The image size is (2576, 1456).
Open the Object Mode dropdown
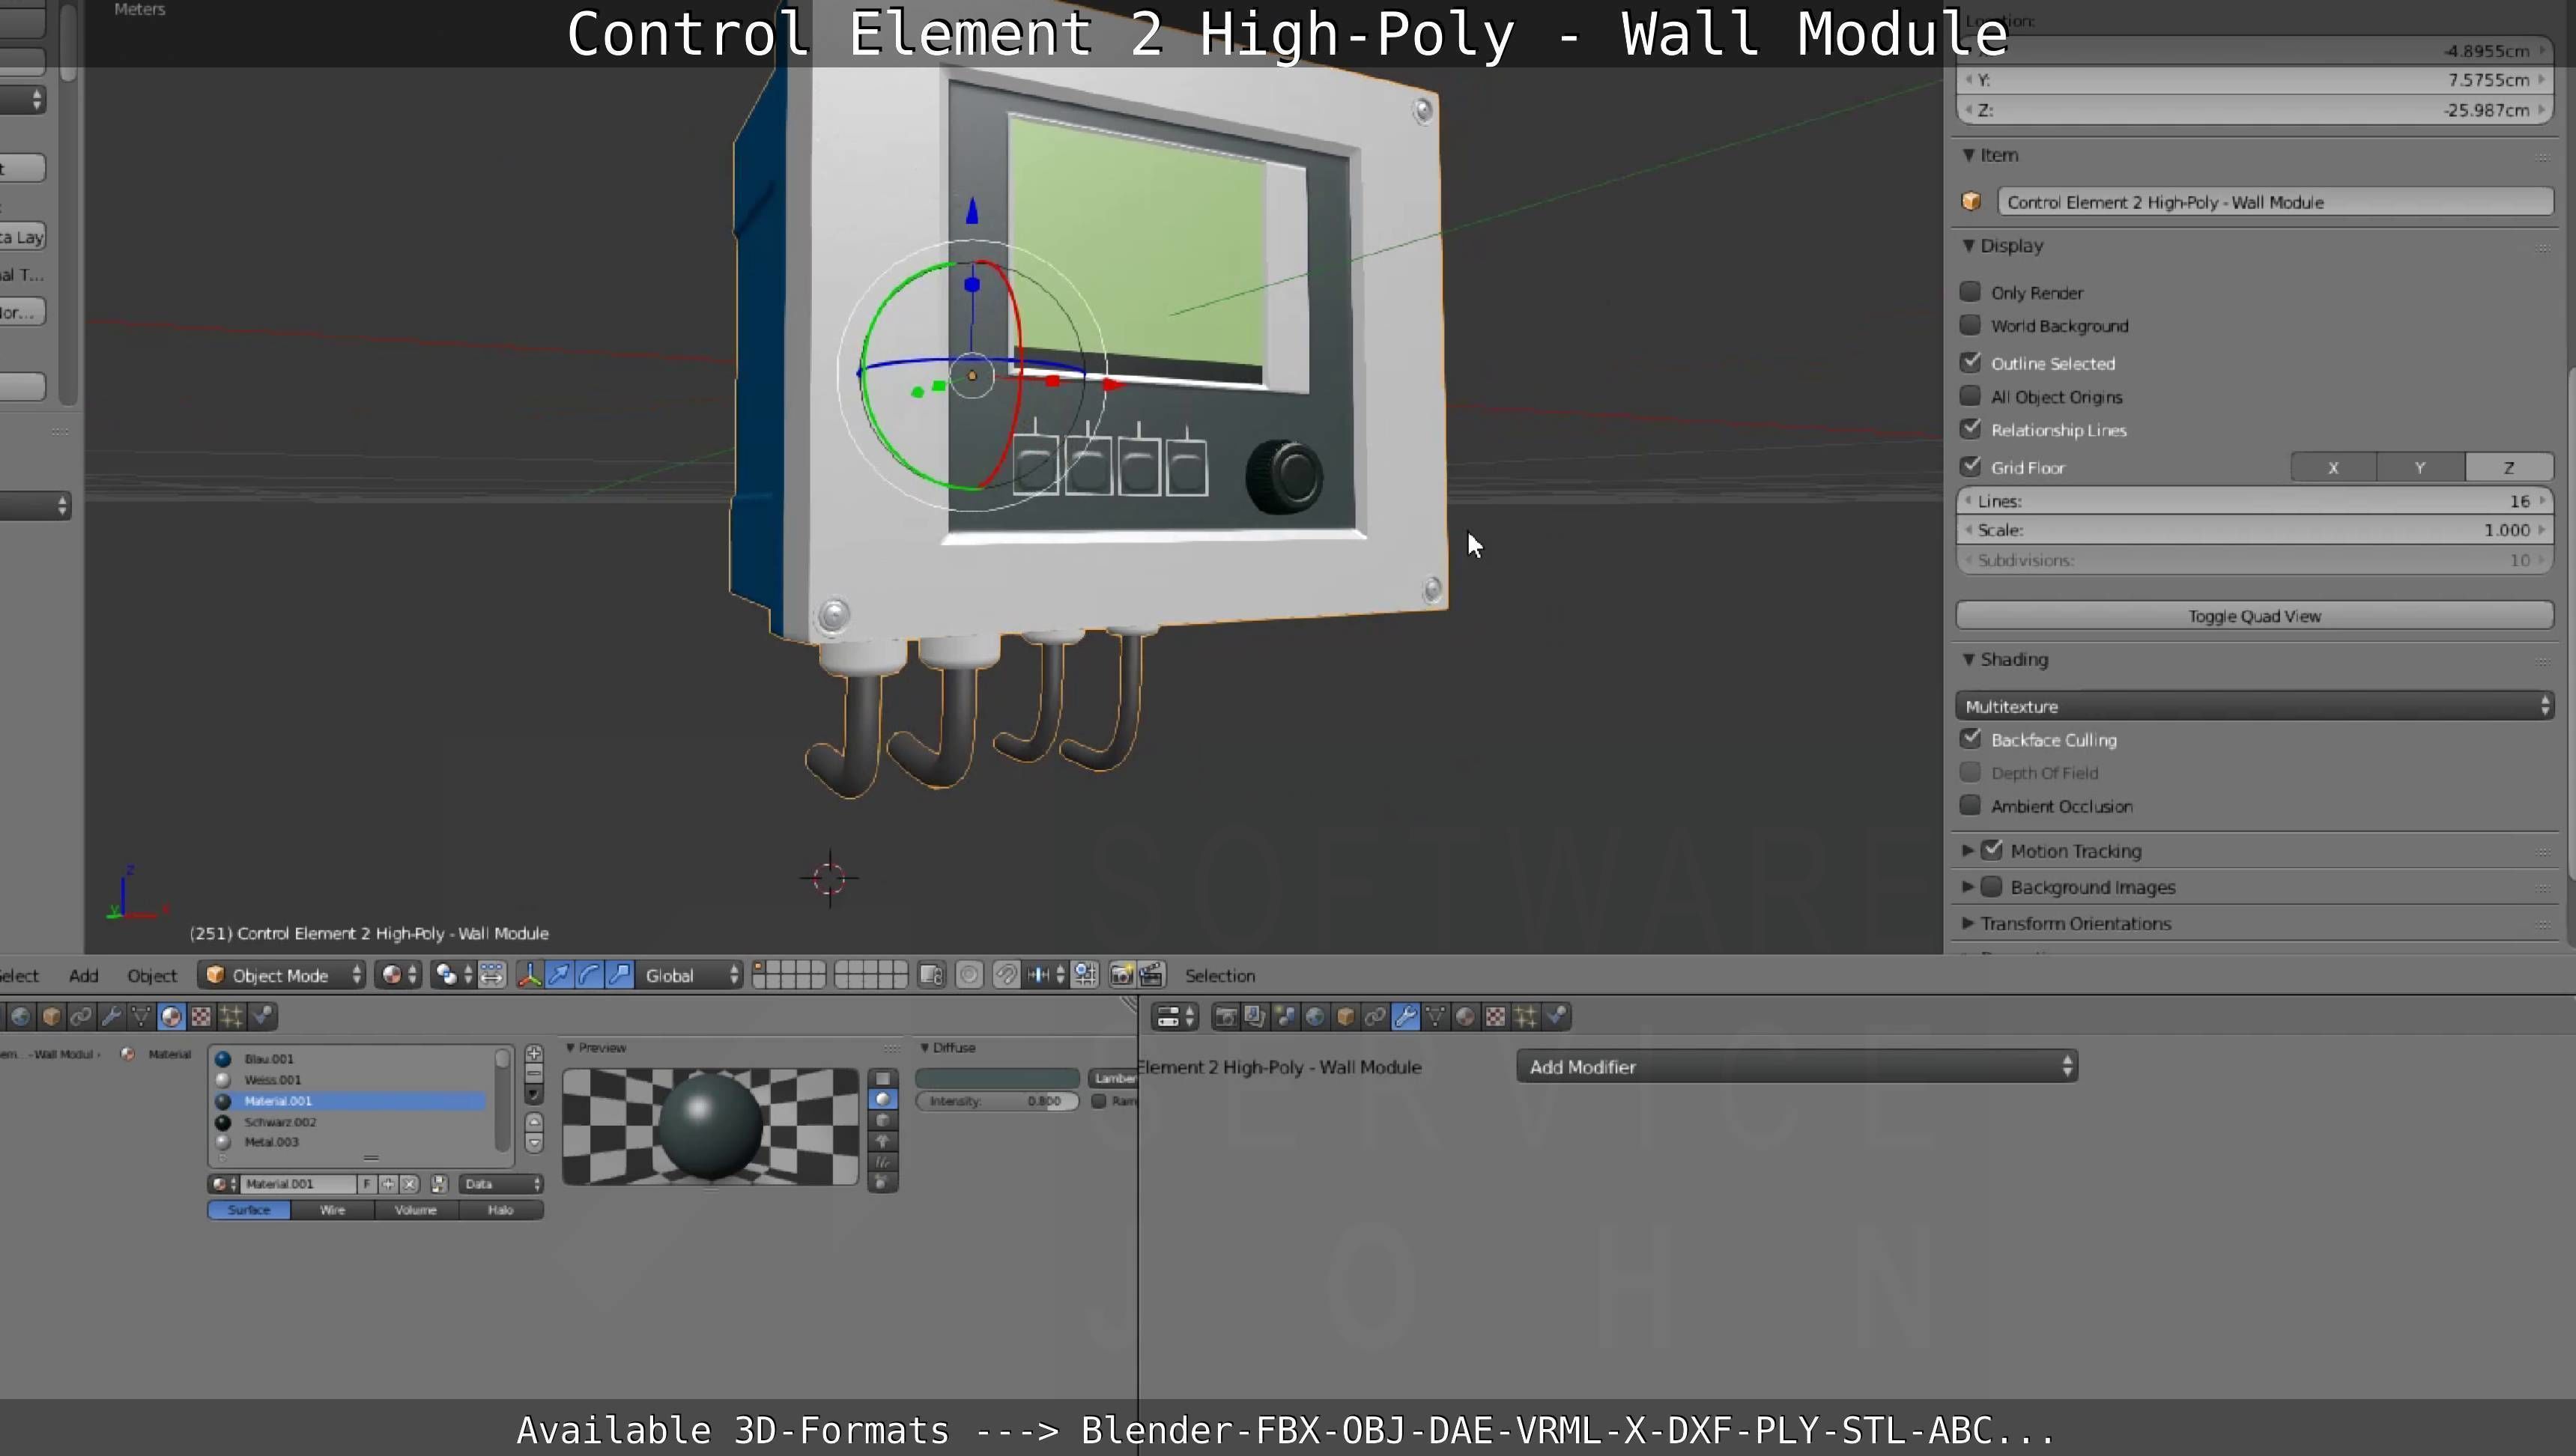tap(282, 975)
